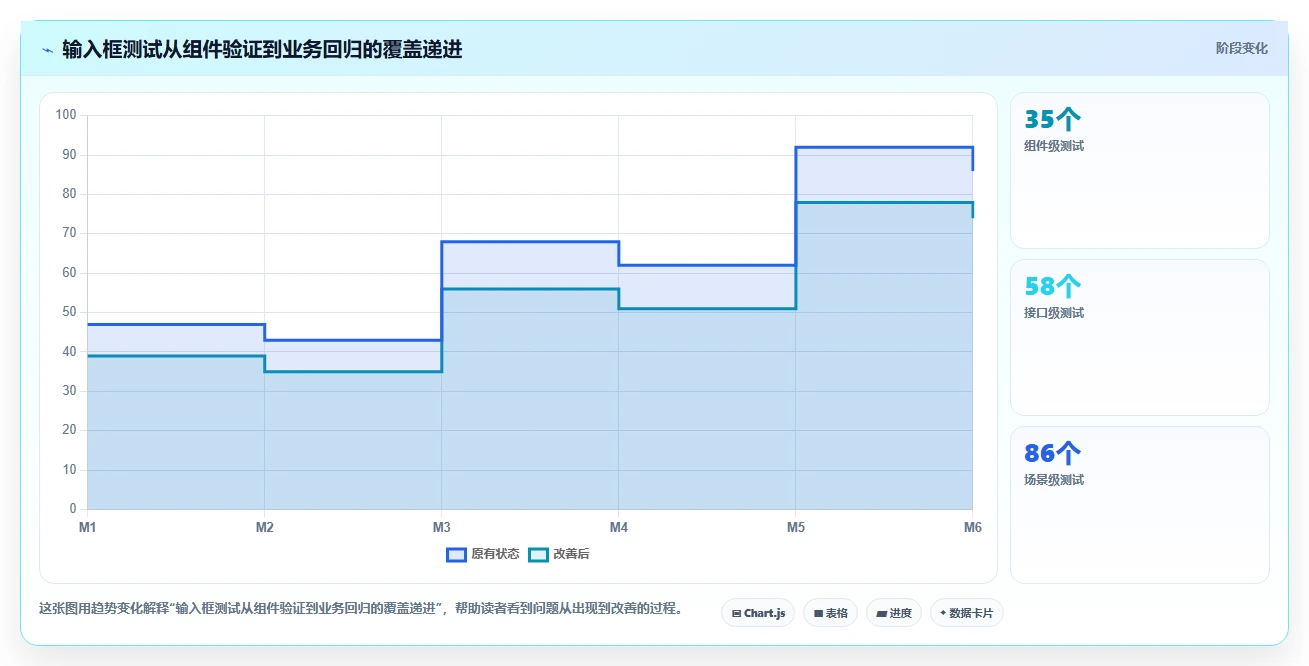Click the 阶段变化 label in the header
This screenshot has height=666, width=1309.
click(1241, 48)
